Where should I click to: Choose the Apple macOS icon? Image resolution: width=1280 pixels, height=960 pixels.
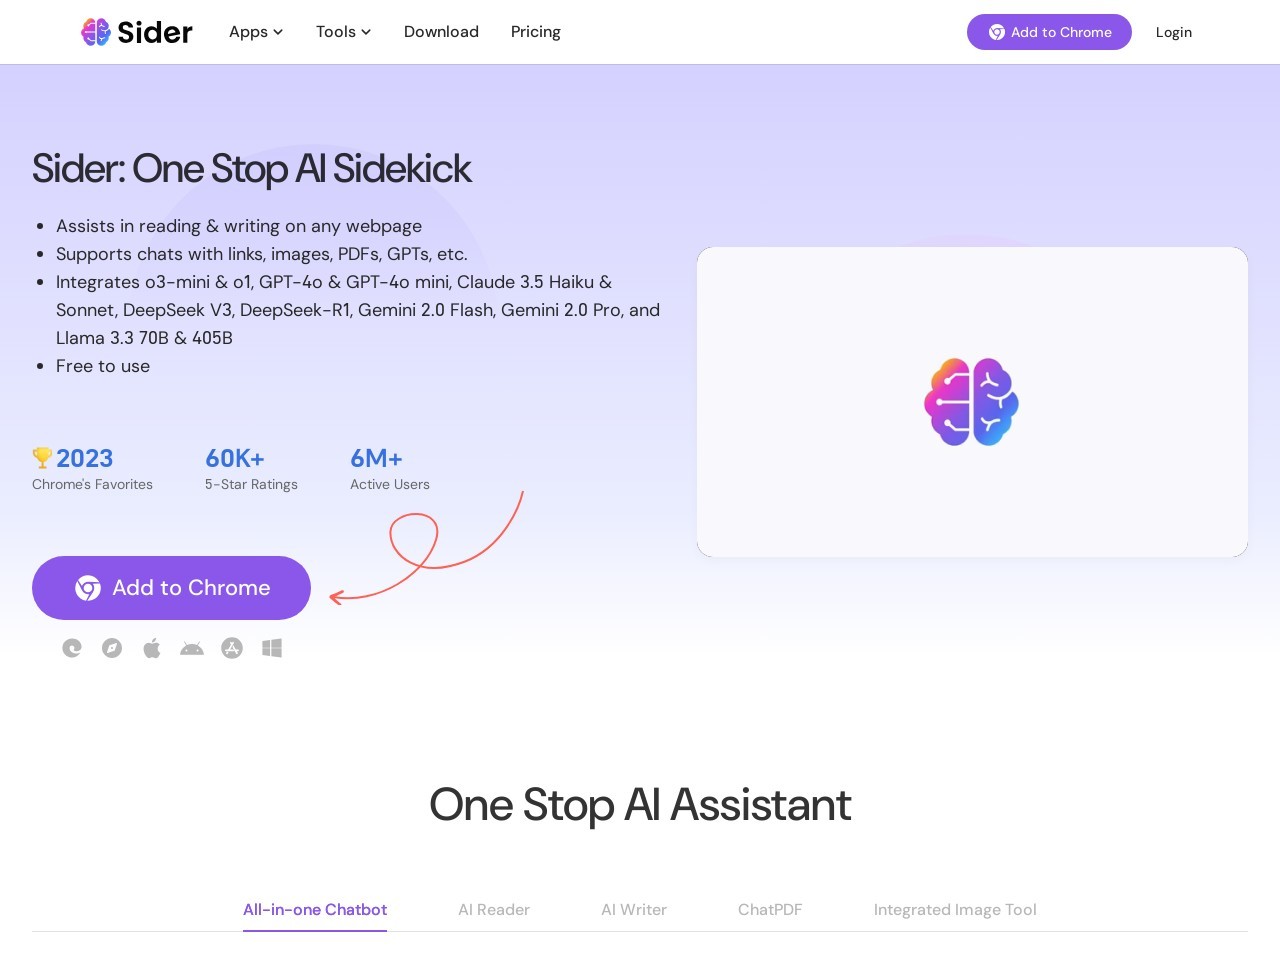point(152,648)
